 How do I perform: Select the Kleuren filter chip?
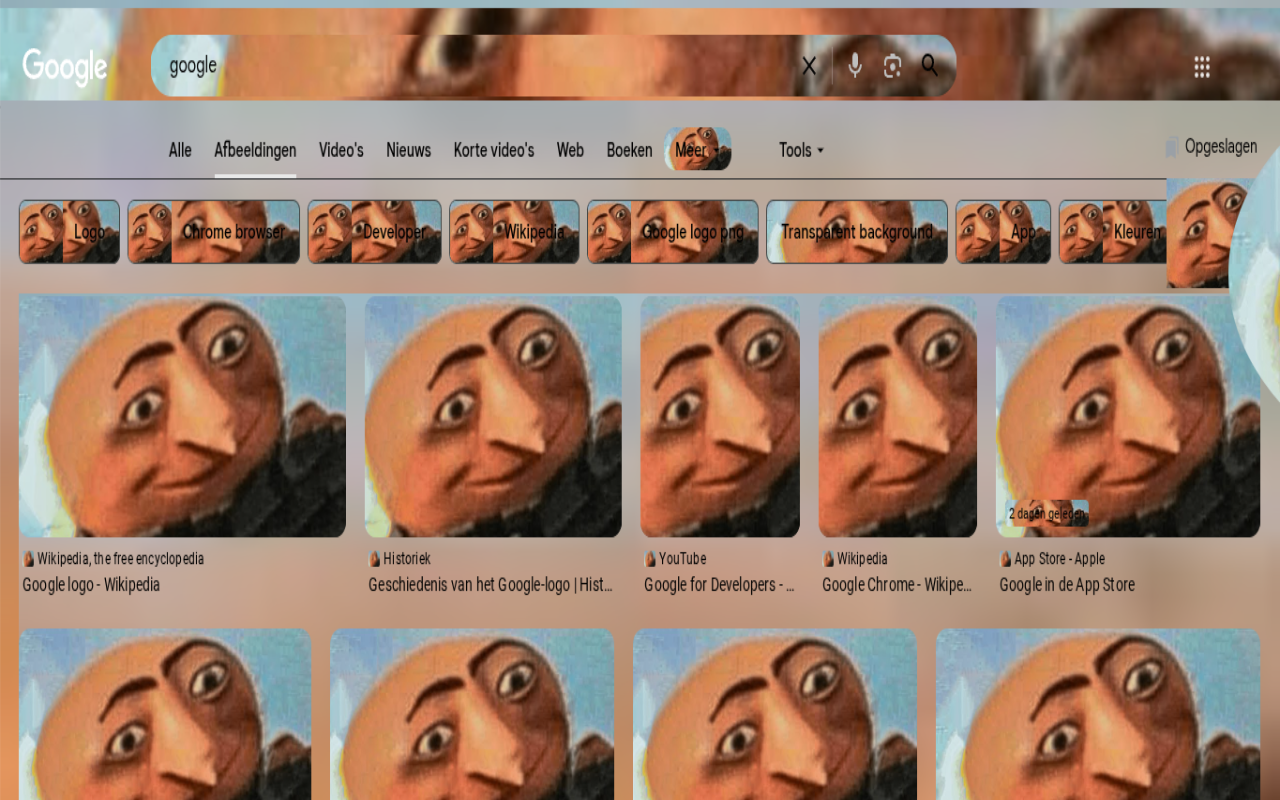click(x=1113, y=232)
